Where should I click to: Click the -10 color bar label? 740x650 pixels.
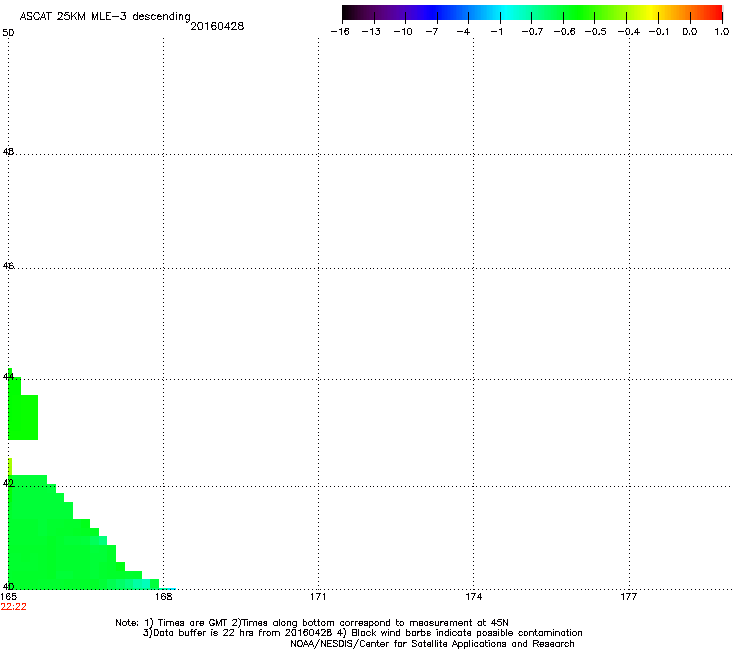[403, 32]
